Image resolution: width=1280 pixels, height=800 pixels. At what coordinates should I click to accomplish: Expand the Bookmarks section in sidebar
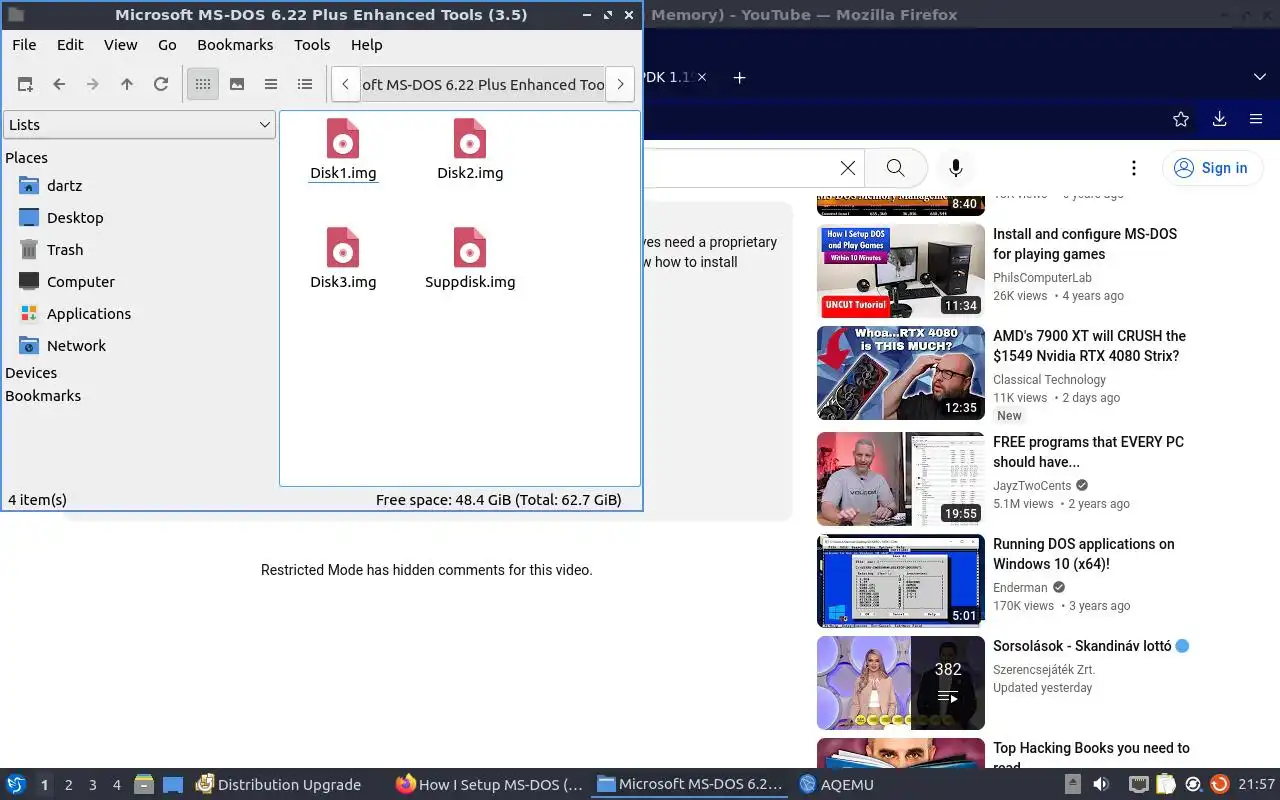coord(43,396)
